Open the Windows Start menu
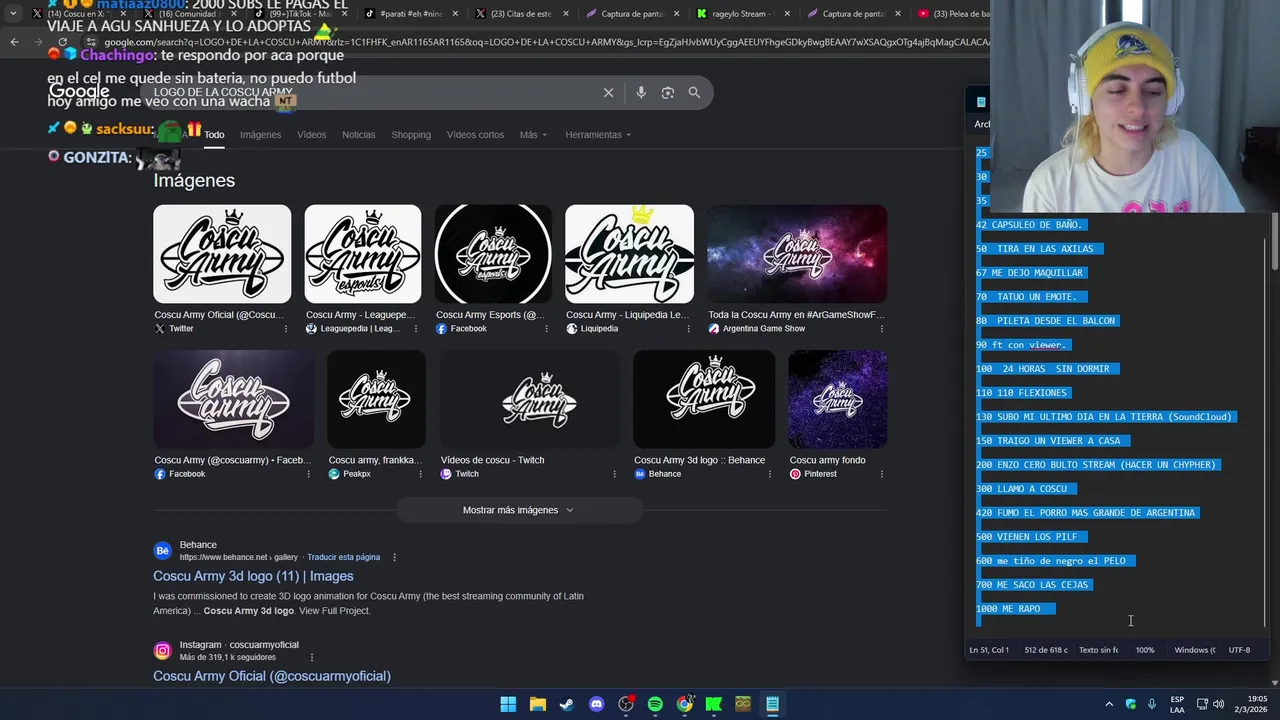This screenshot has height=720, width=1280. 508,704
